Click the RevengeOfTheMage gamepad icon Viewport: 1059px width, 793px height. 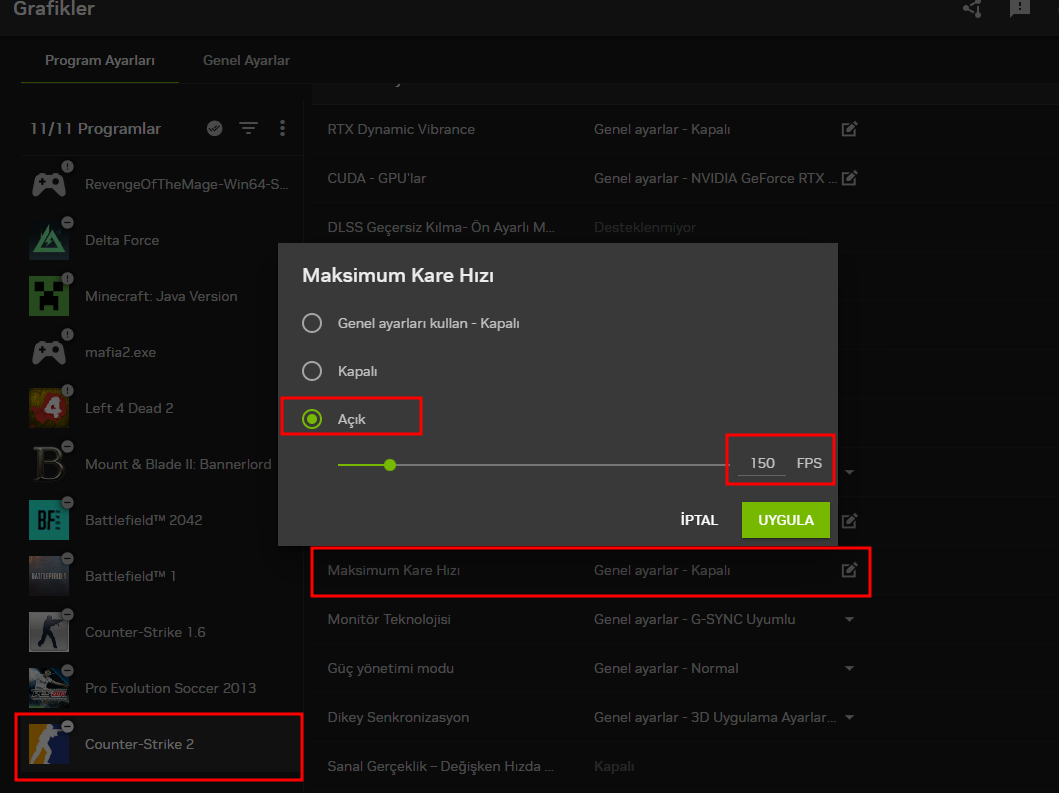pos(49,184)
